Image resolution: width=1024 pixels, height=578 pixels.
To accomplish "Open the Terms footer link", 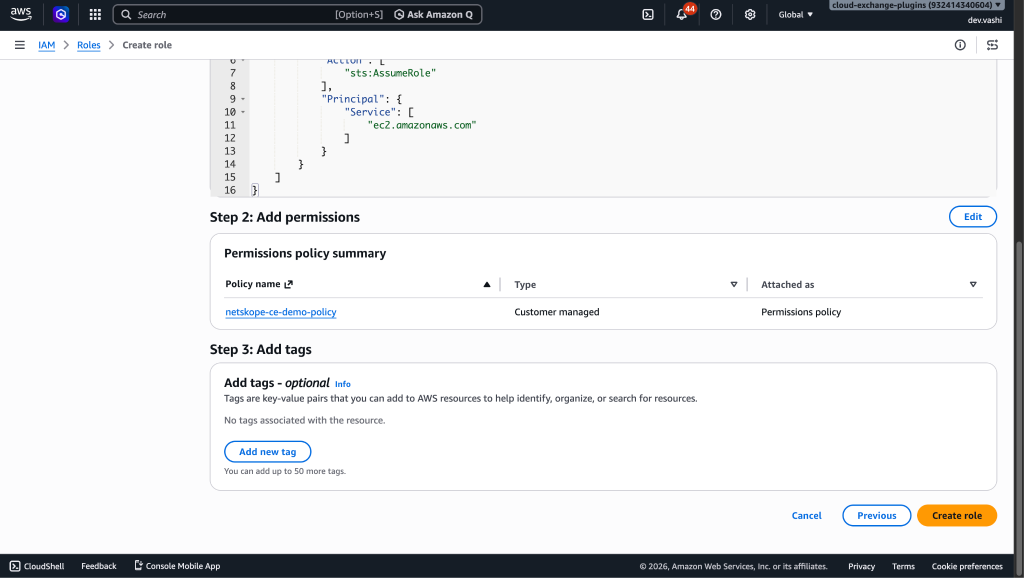I will click(903, 566).
